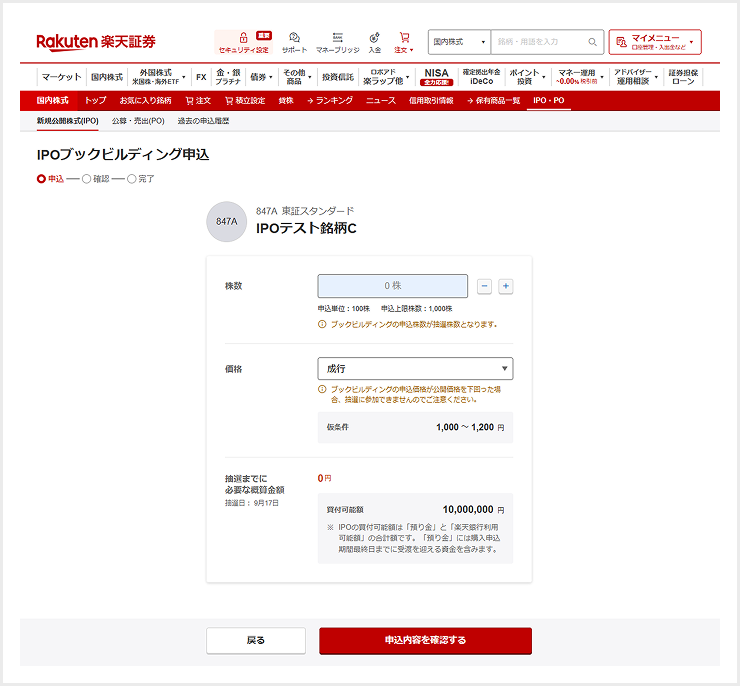The height and width of the screenshot is (686, 740).
Task: Decrease share count with minus button
Action: pos(485,286)
